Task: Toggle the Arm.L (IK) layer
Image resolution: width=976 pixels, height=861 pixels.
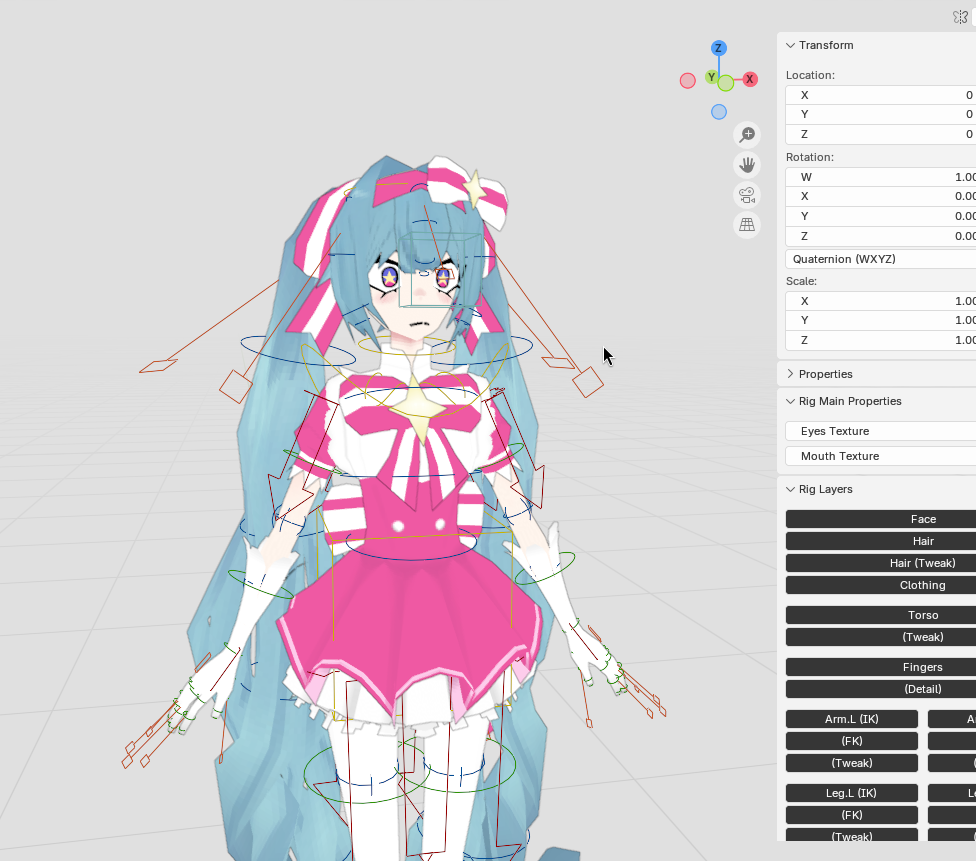Action: coord(852,718)
